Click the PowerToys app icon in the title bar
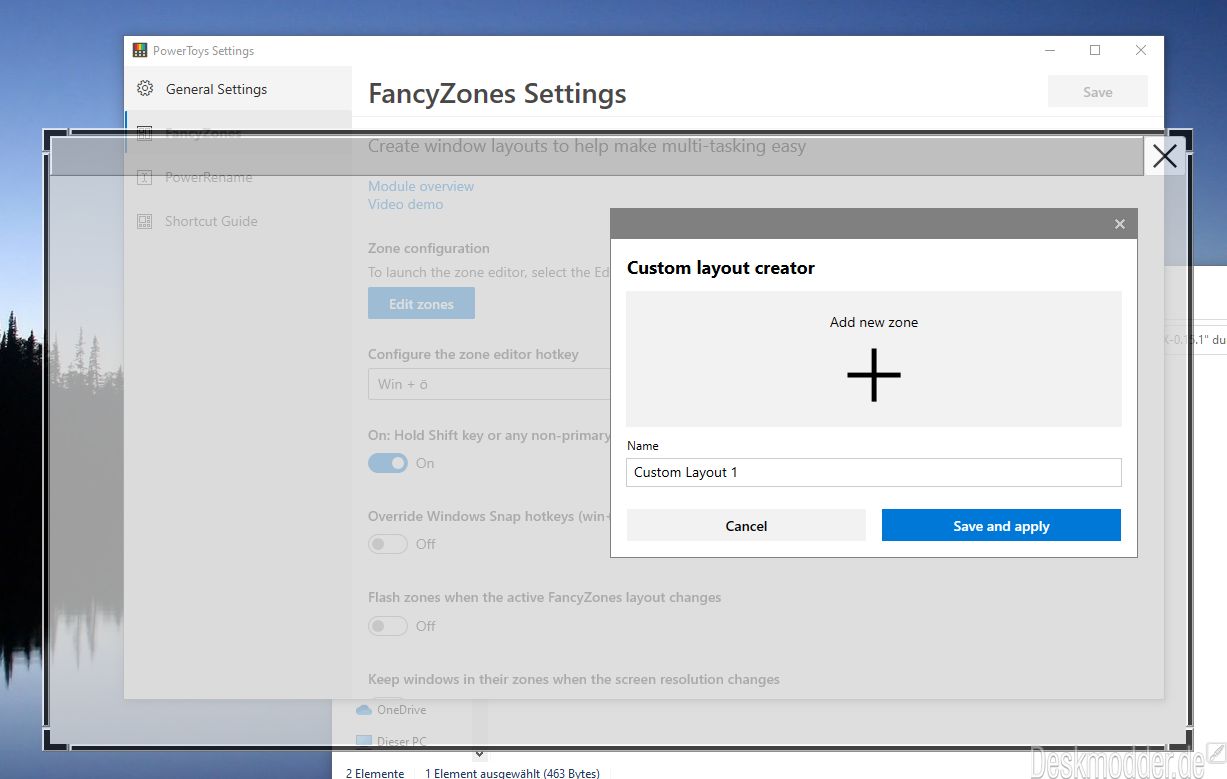The width and height of the screenshot is (1227, 779). pos(140,50)
